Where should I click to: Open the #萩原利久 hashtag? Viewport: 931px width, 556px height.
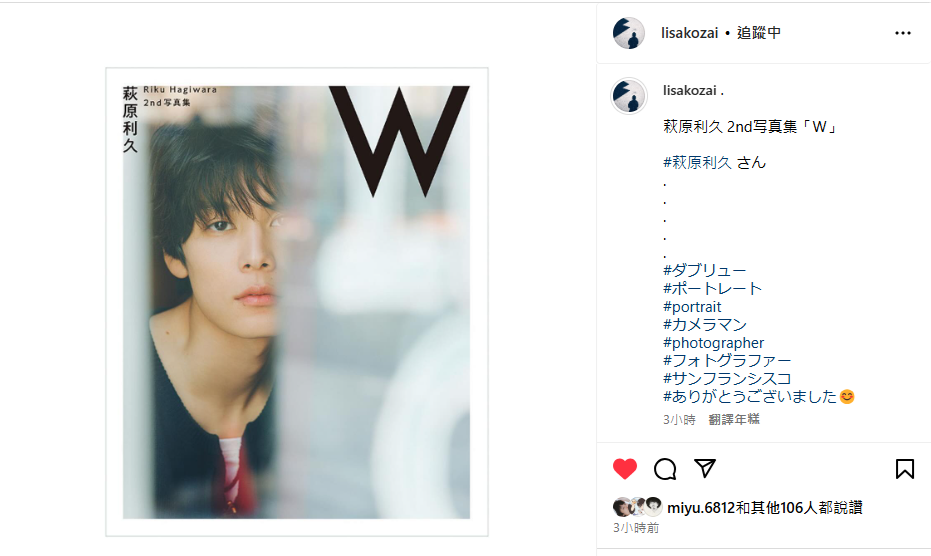(697, 163)
